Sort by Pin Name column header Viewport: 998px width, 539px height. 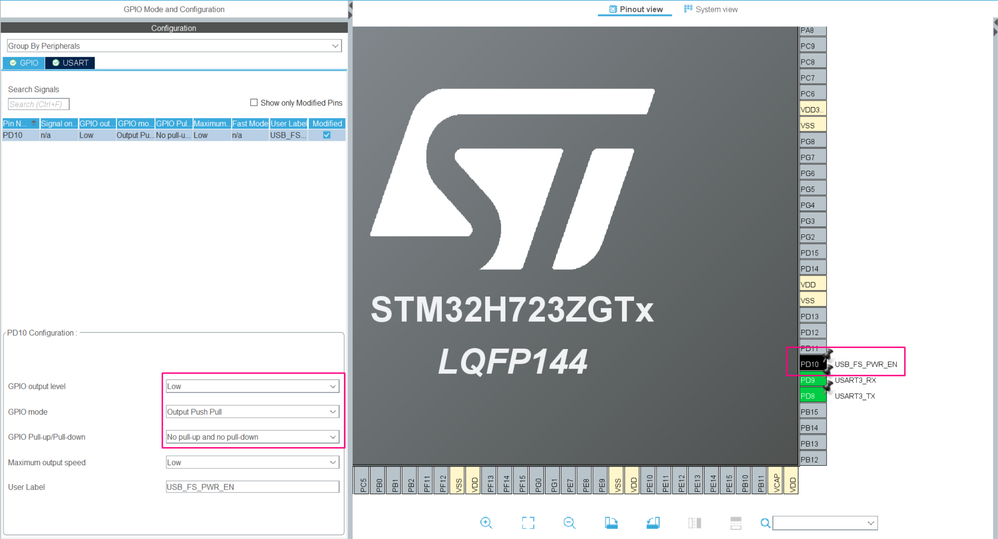point(20,123)
